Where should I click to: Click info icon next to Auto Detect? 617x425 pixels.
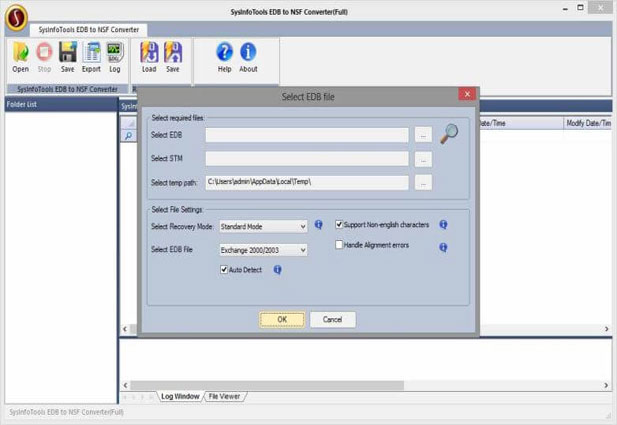tap(277, 270)
